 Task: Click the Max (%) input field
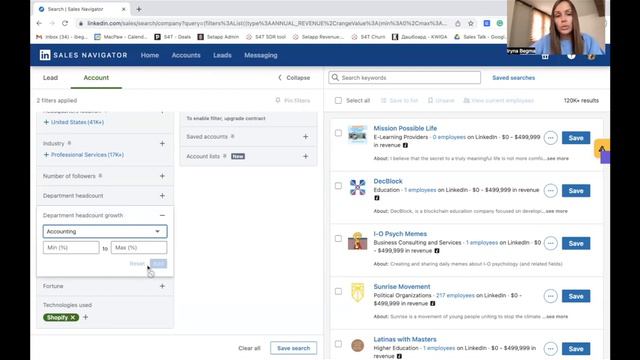click(x=139, y=247)
